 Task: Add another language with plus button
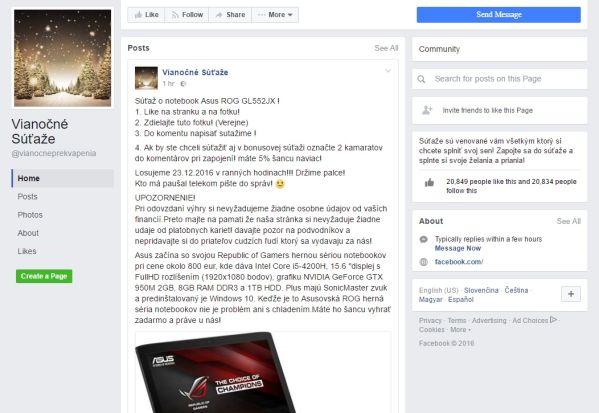click(x=571, y=294)
